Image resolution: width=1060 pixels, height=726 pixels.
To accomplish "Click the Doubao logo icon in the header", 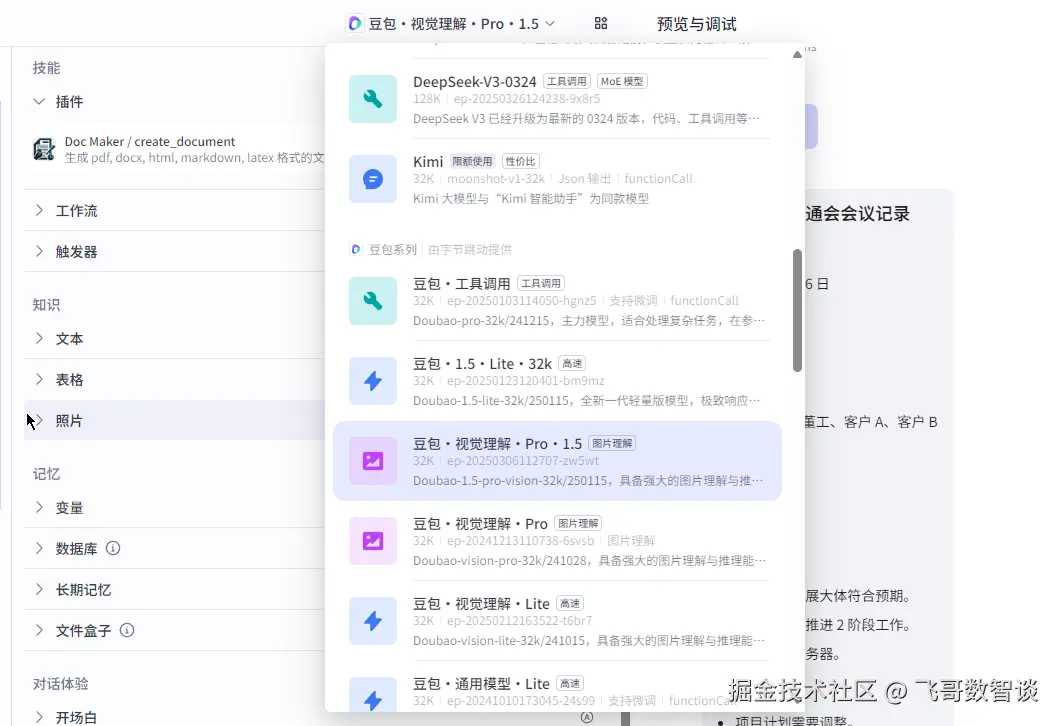I will [355, 24].
